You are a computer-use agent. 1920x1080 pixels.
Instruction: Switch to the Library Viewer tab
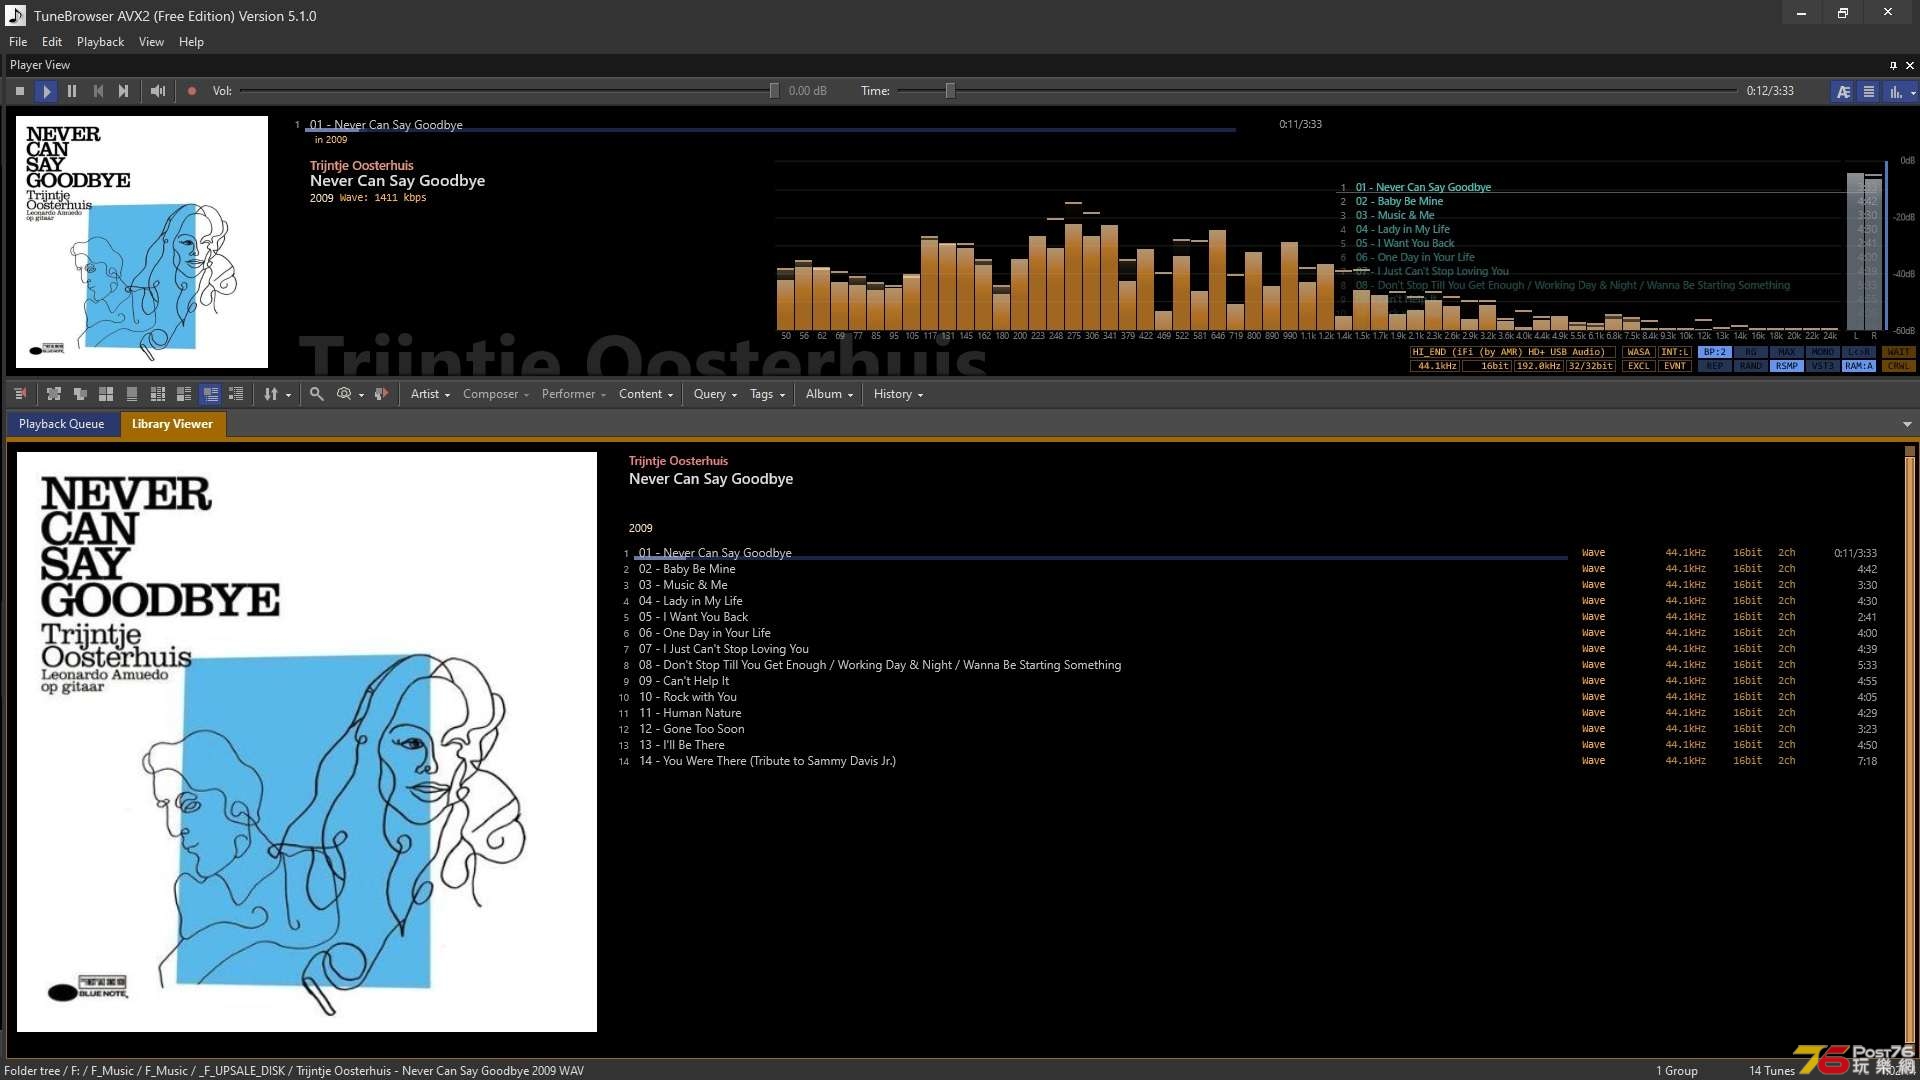(172, 424)
